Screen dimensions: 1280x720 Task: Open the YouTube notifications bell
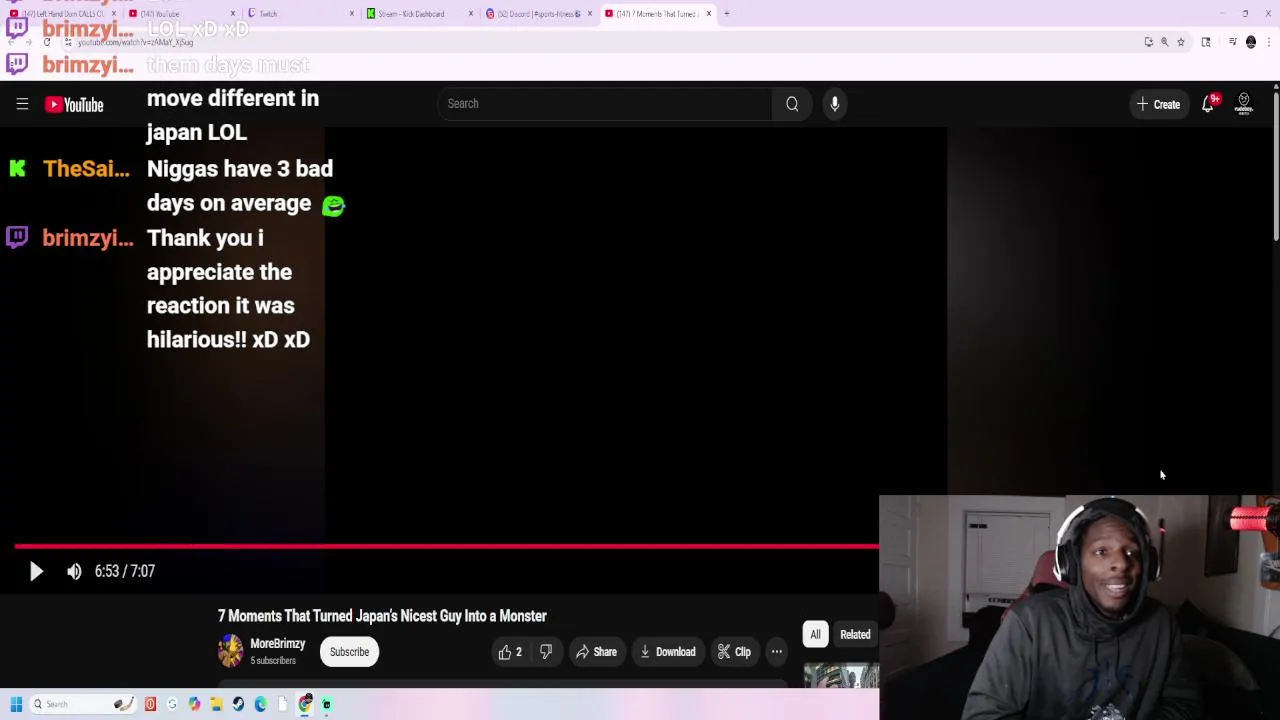point(1208,104)
